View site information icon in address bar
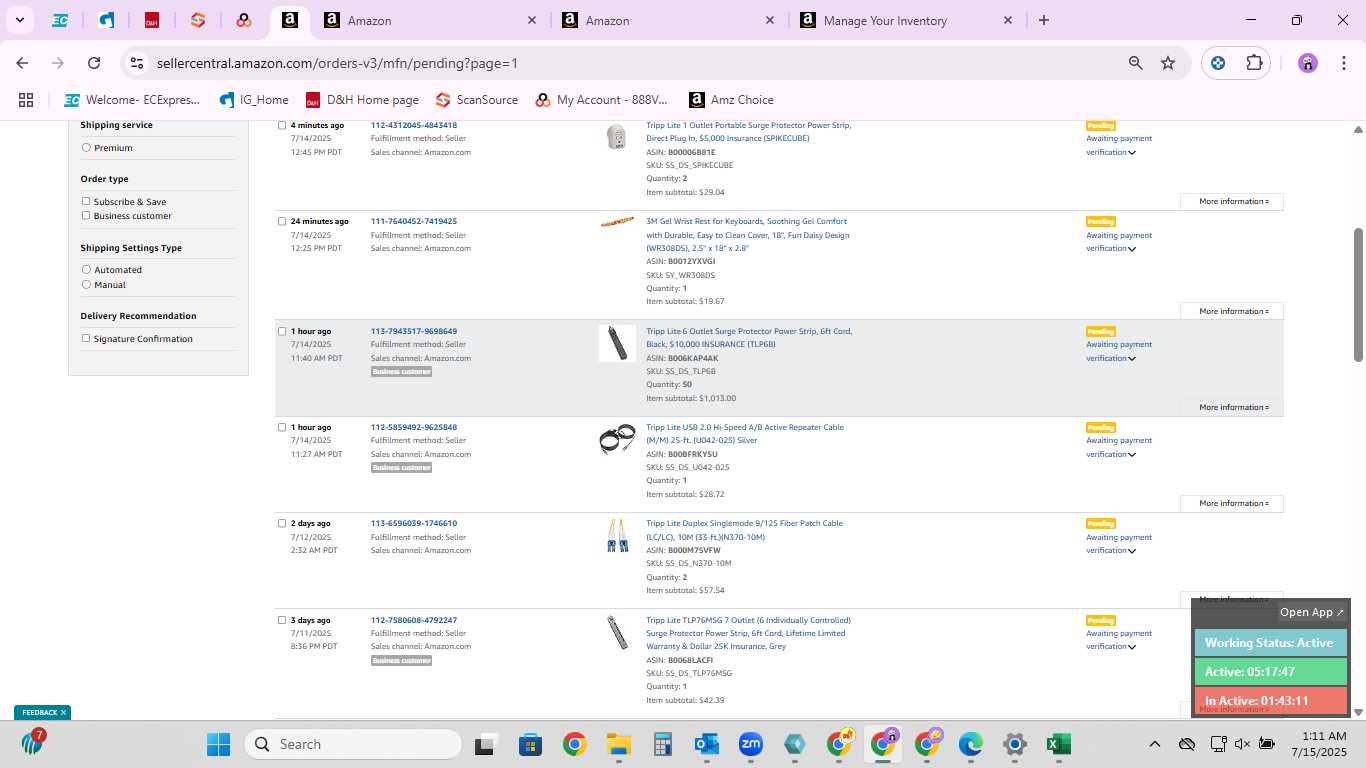The height and width of the screenshot is (768, 1366). 137,63
